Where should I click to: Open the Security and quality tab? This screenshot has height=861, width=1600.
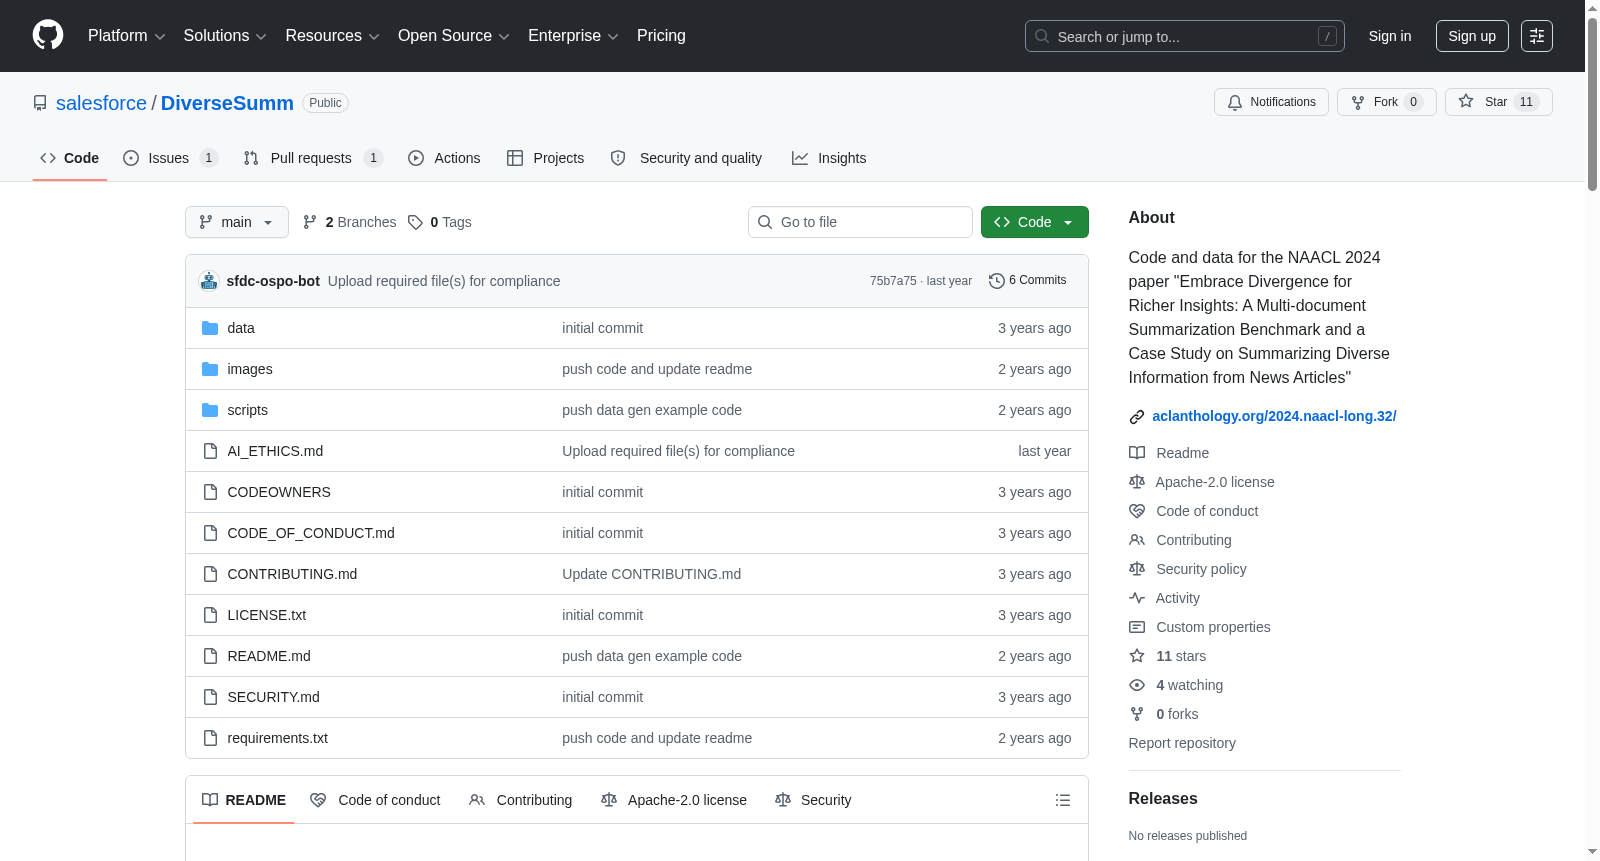tap(686, 158)
